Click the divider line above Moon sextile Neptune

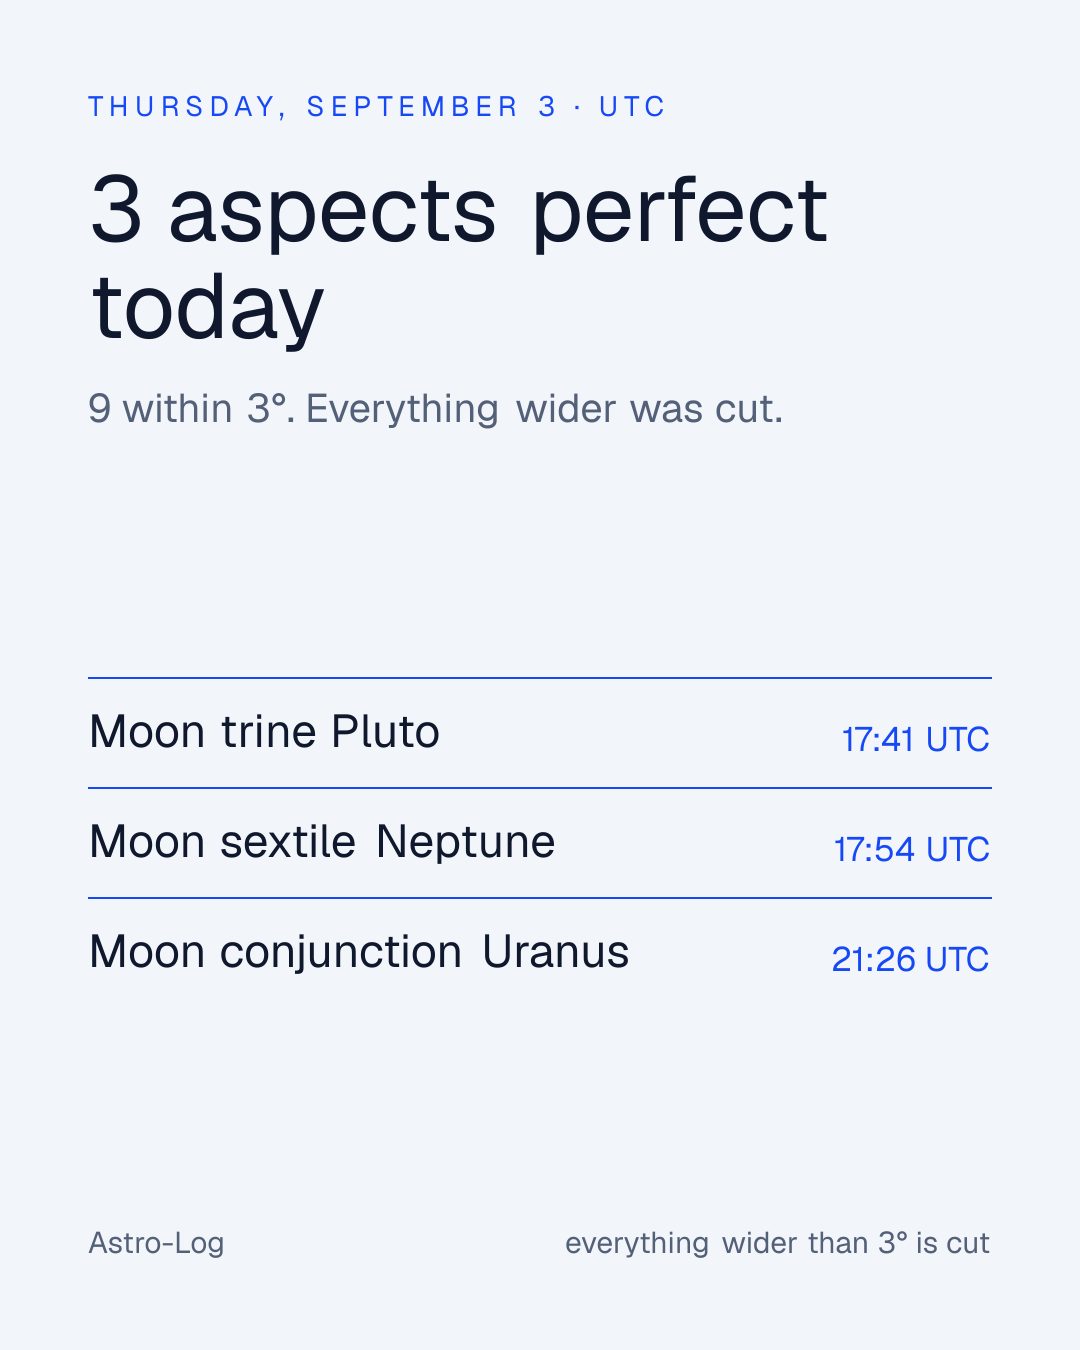point(540,788)
